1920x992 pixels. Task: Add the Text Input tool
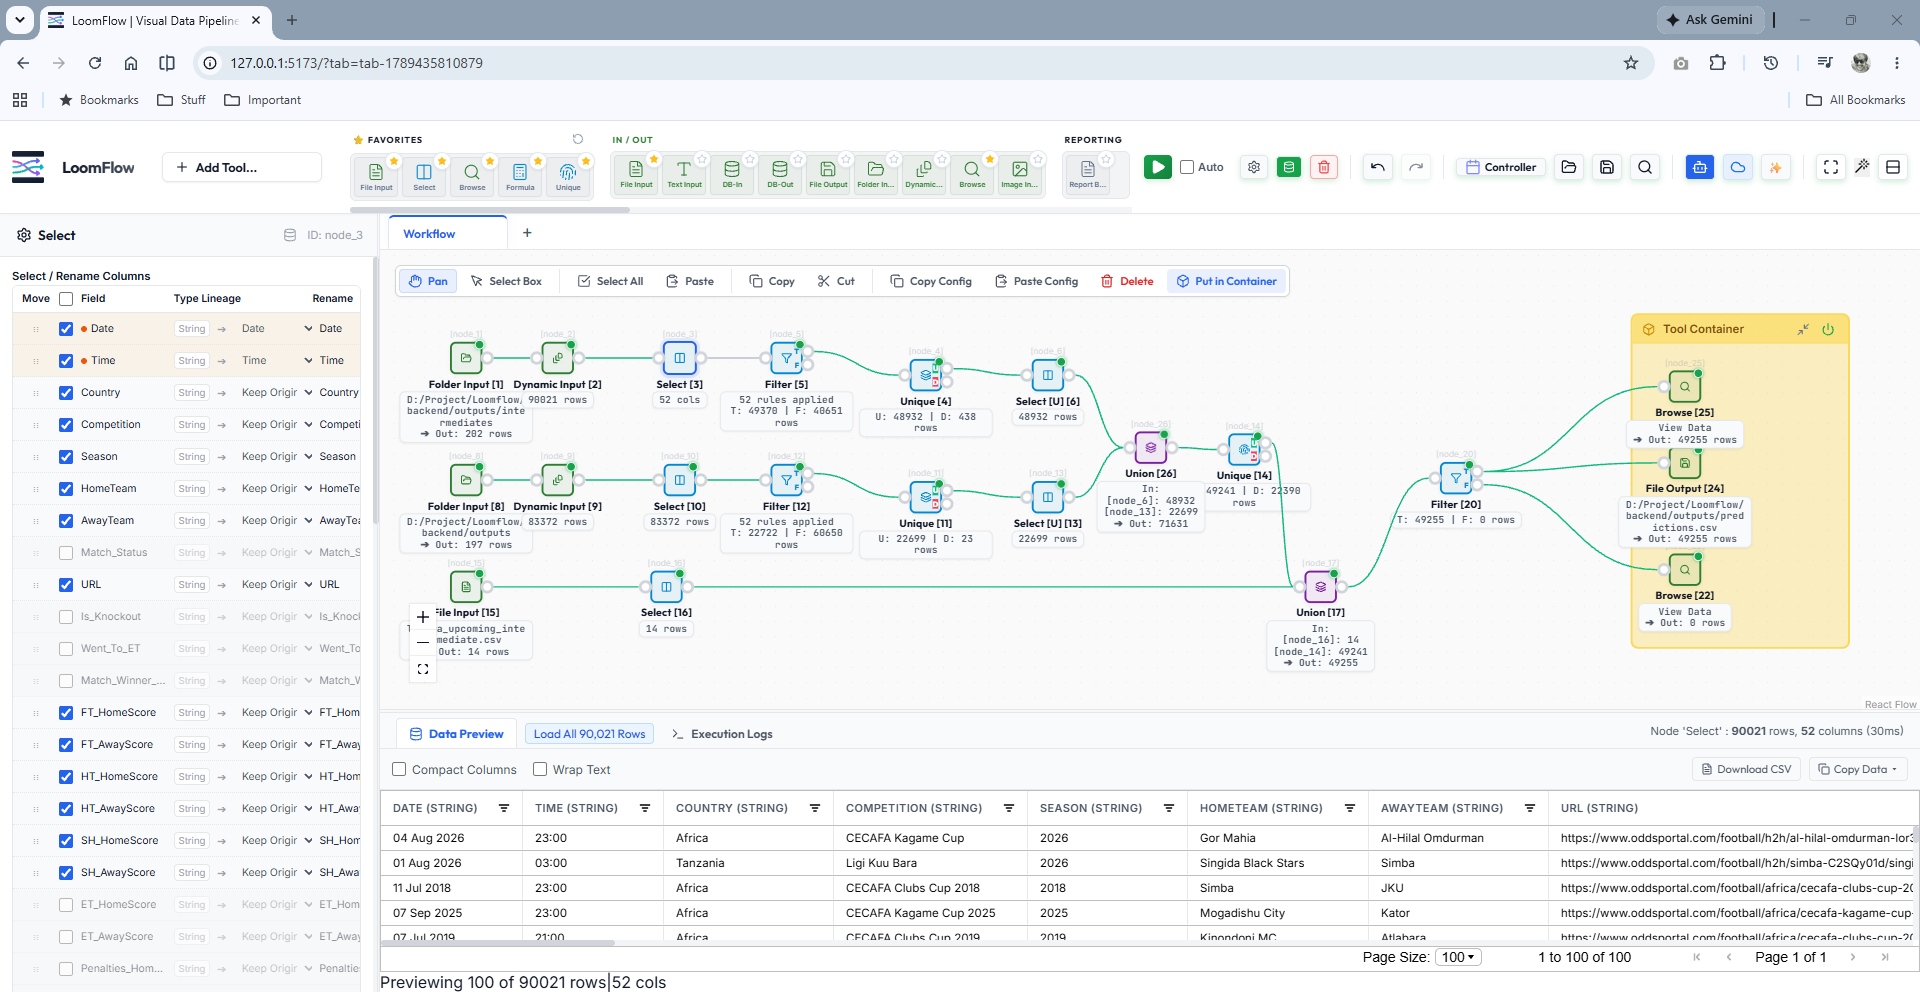(x=684, y=175)
